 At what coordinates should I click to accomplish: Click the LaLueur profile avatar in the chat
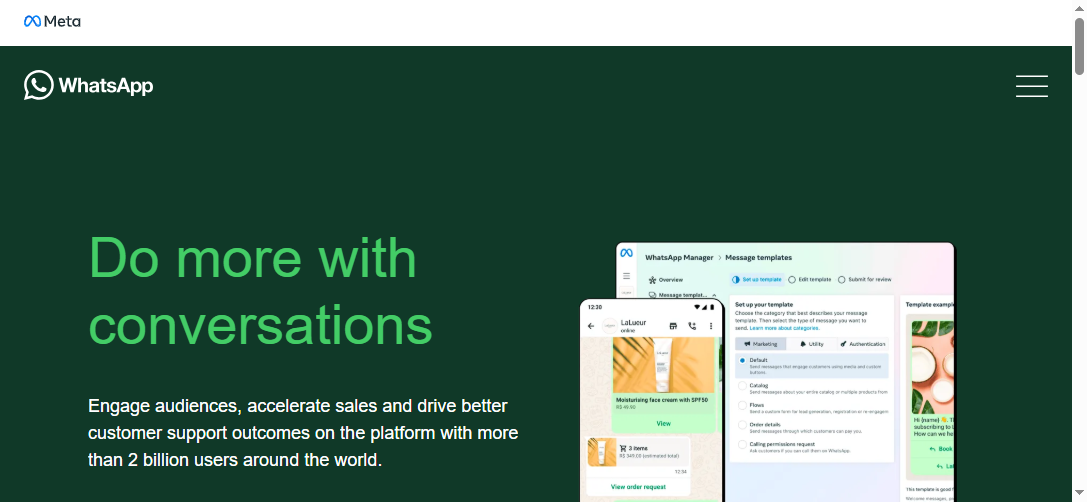(x=609, y=326)
